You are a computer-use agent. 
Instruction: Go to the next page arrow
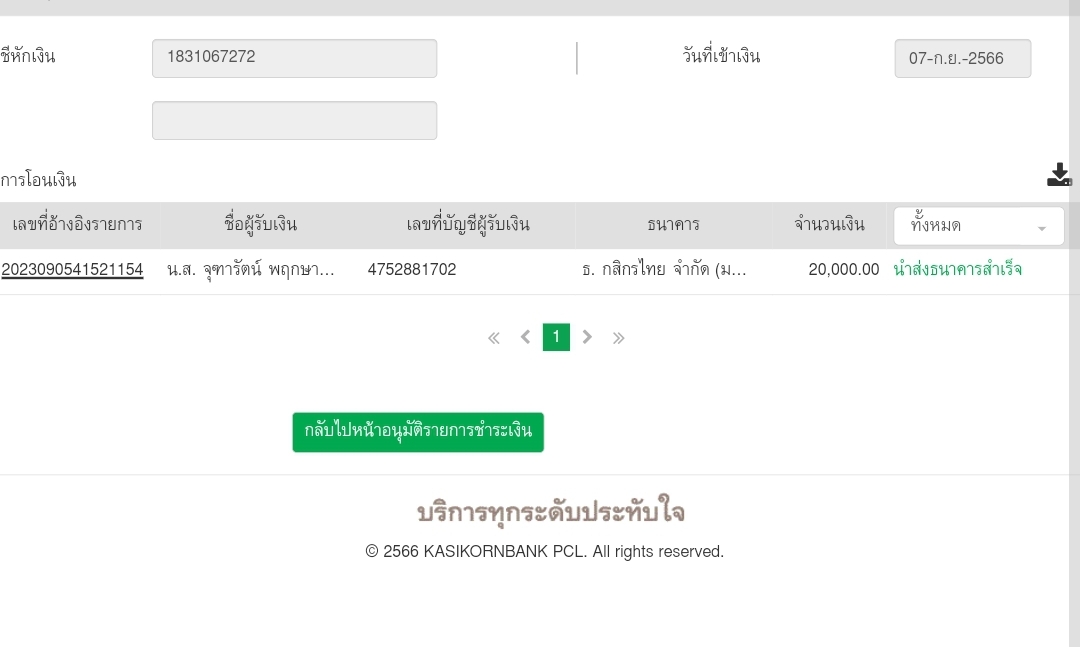(x=588, y=338)
